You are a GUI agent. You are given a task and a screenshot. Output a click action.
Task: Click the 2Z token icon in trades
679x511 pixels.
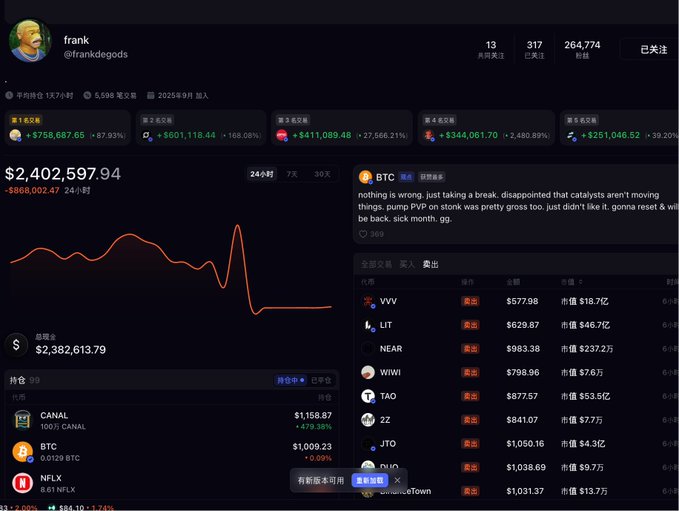(x=368, y=420)
